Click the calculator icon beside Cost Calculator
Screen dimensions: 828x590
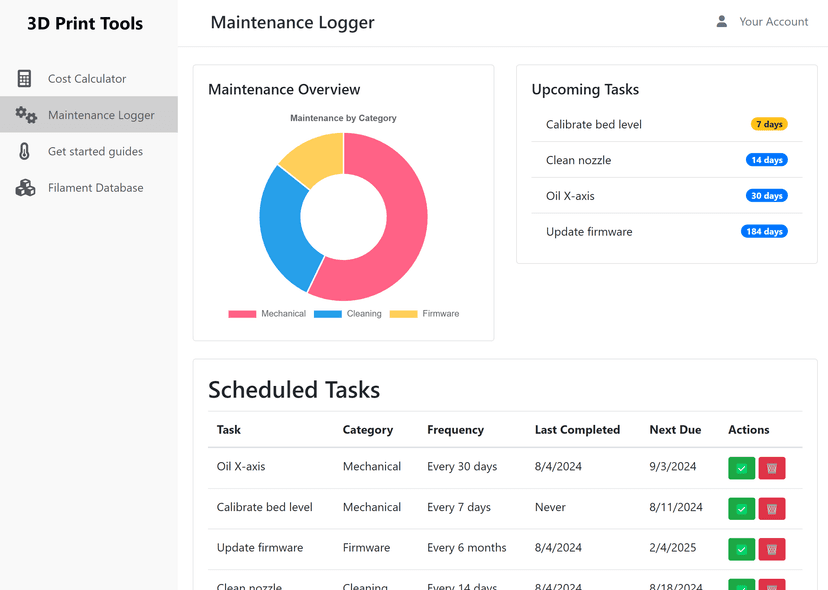pos(24,79)
